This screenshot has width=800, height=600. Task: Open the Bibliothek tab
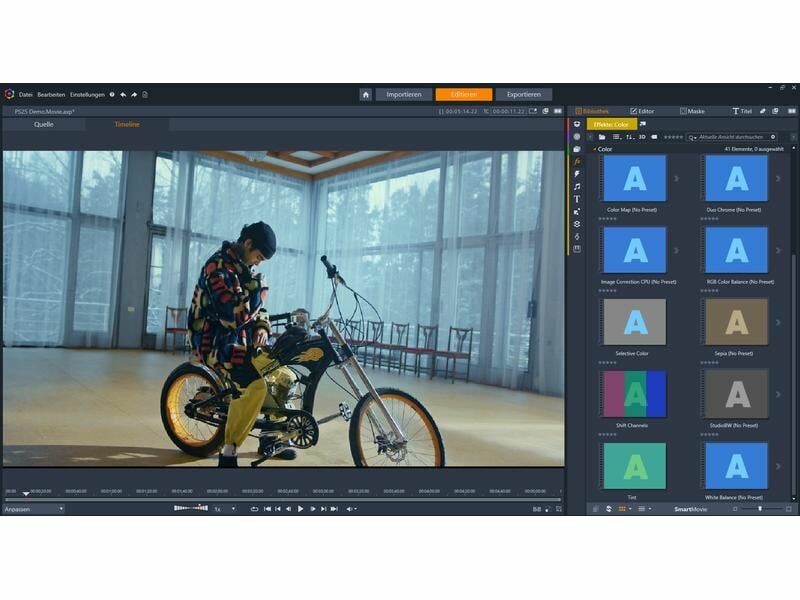coord(592,111)
